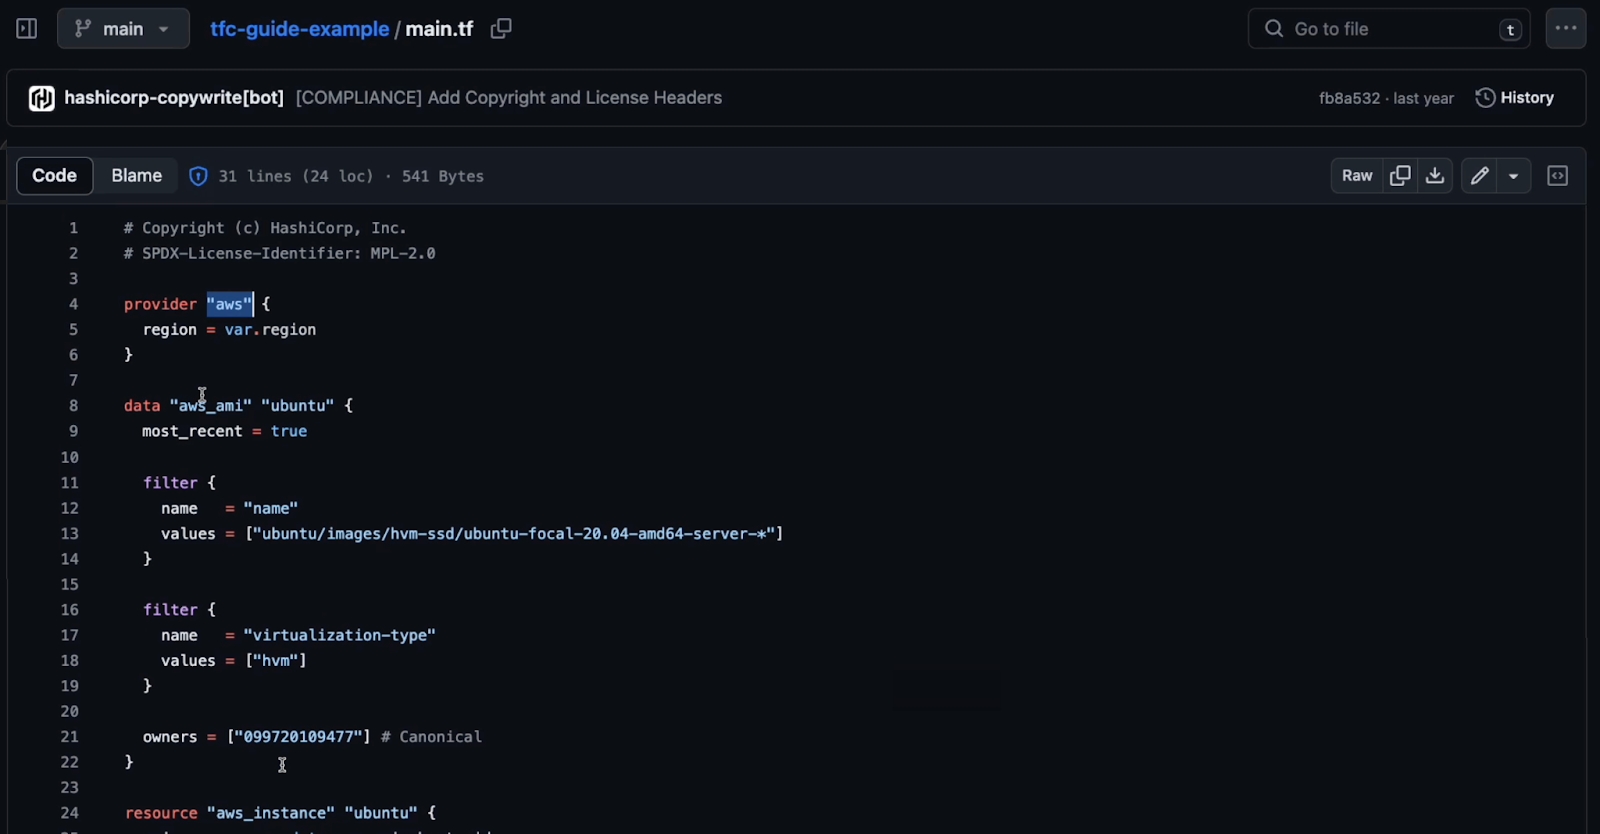Copy raw file contents icon

1400,176
